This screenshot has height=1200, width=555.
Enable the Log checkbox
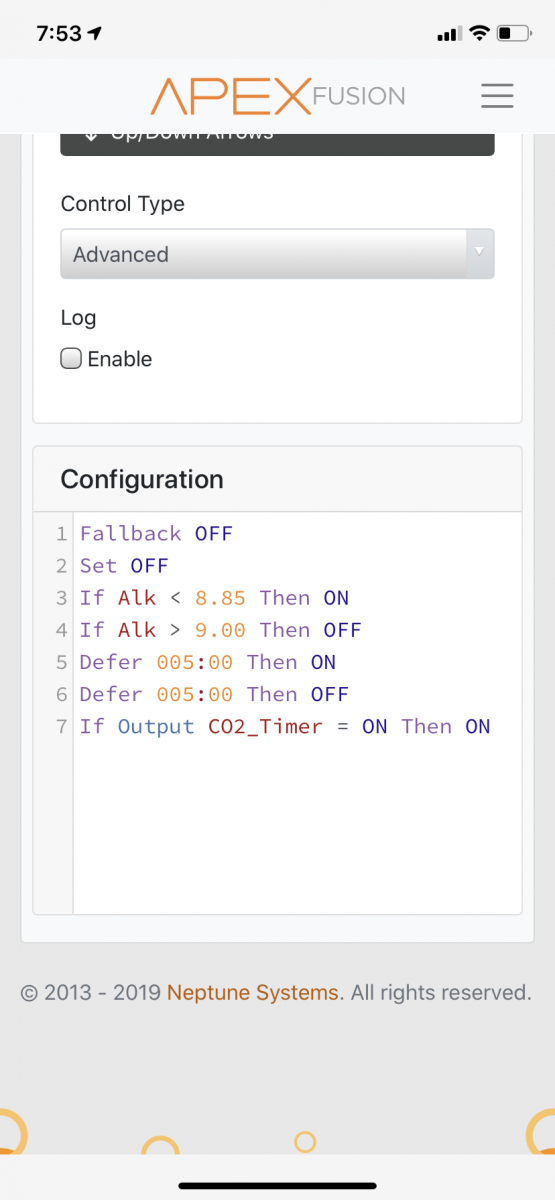[71, 359]
